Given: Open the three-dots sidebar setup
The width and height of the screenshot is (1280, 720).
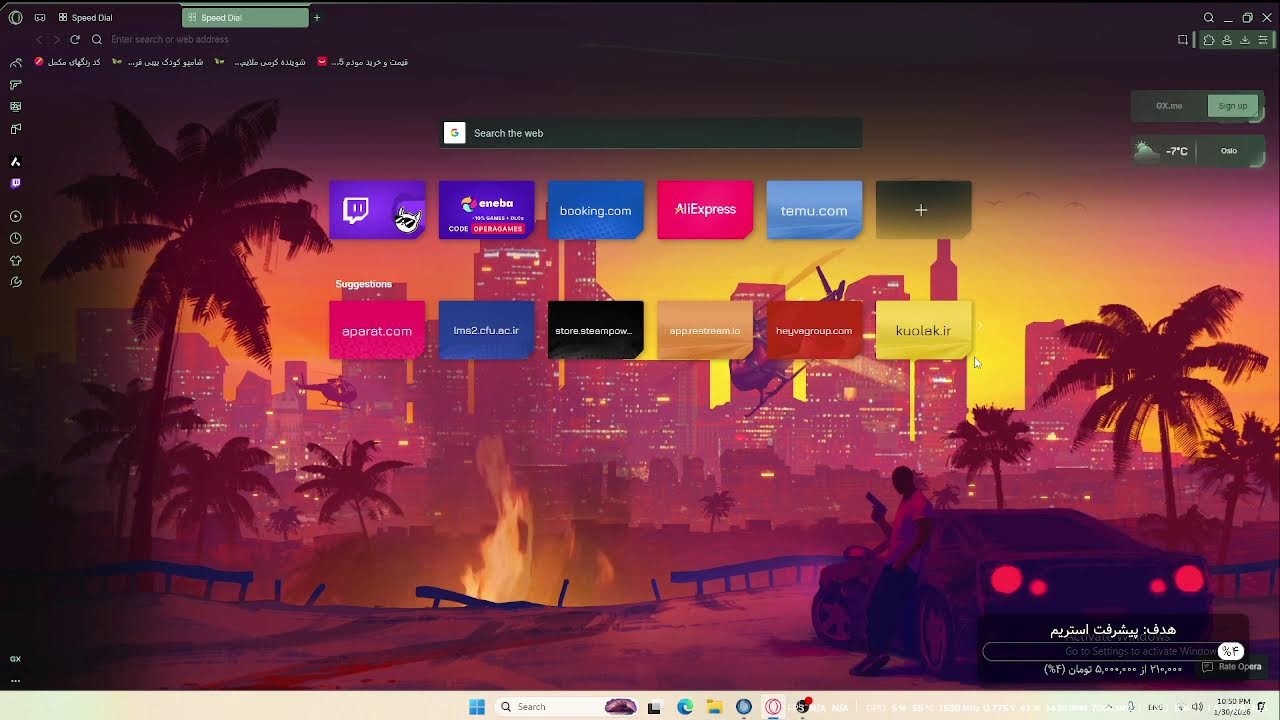Looking at the screenshot, I should click(15, 681).
